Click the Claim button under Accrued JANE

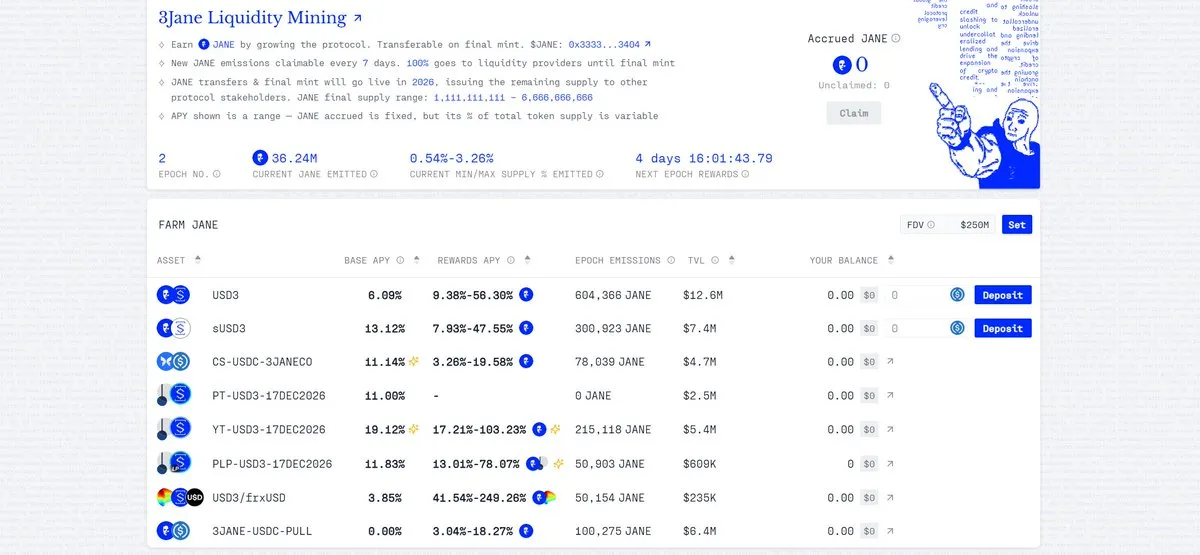tap(854, 113)
